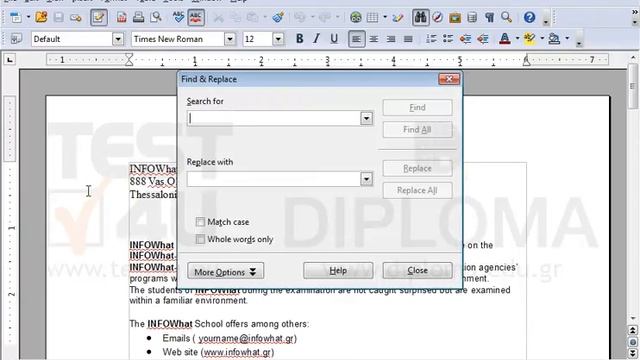
Task: Toggle Nonprinting Characters icon
Action: pyautogui.click(x=489, y=18)
